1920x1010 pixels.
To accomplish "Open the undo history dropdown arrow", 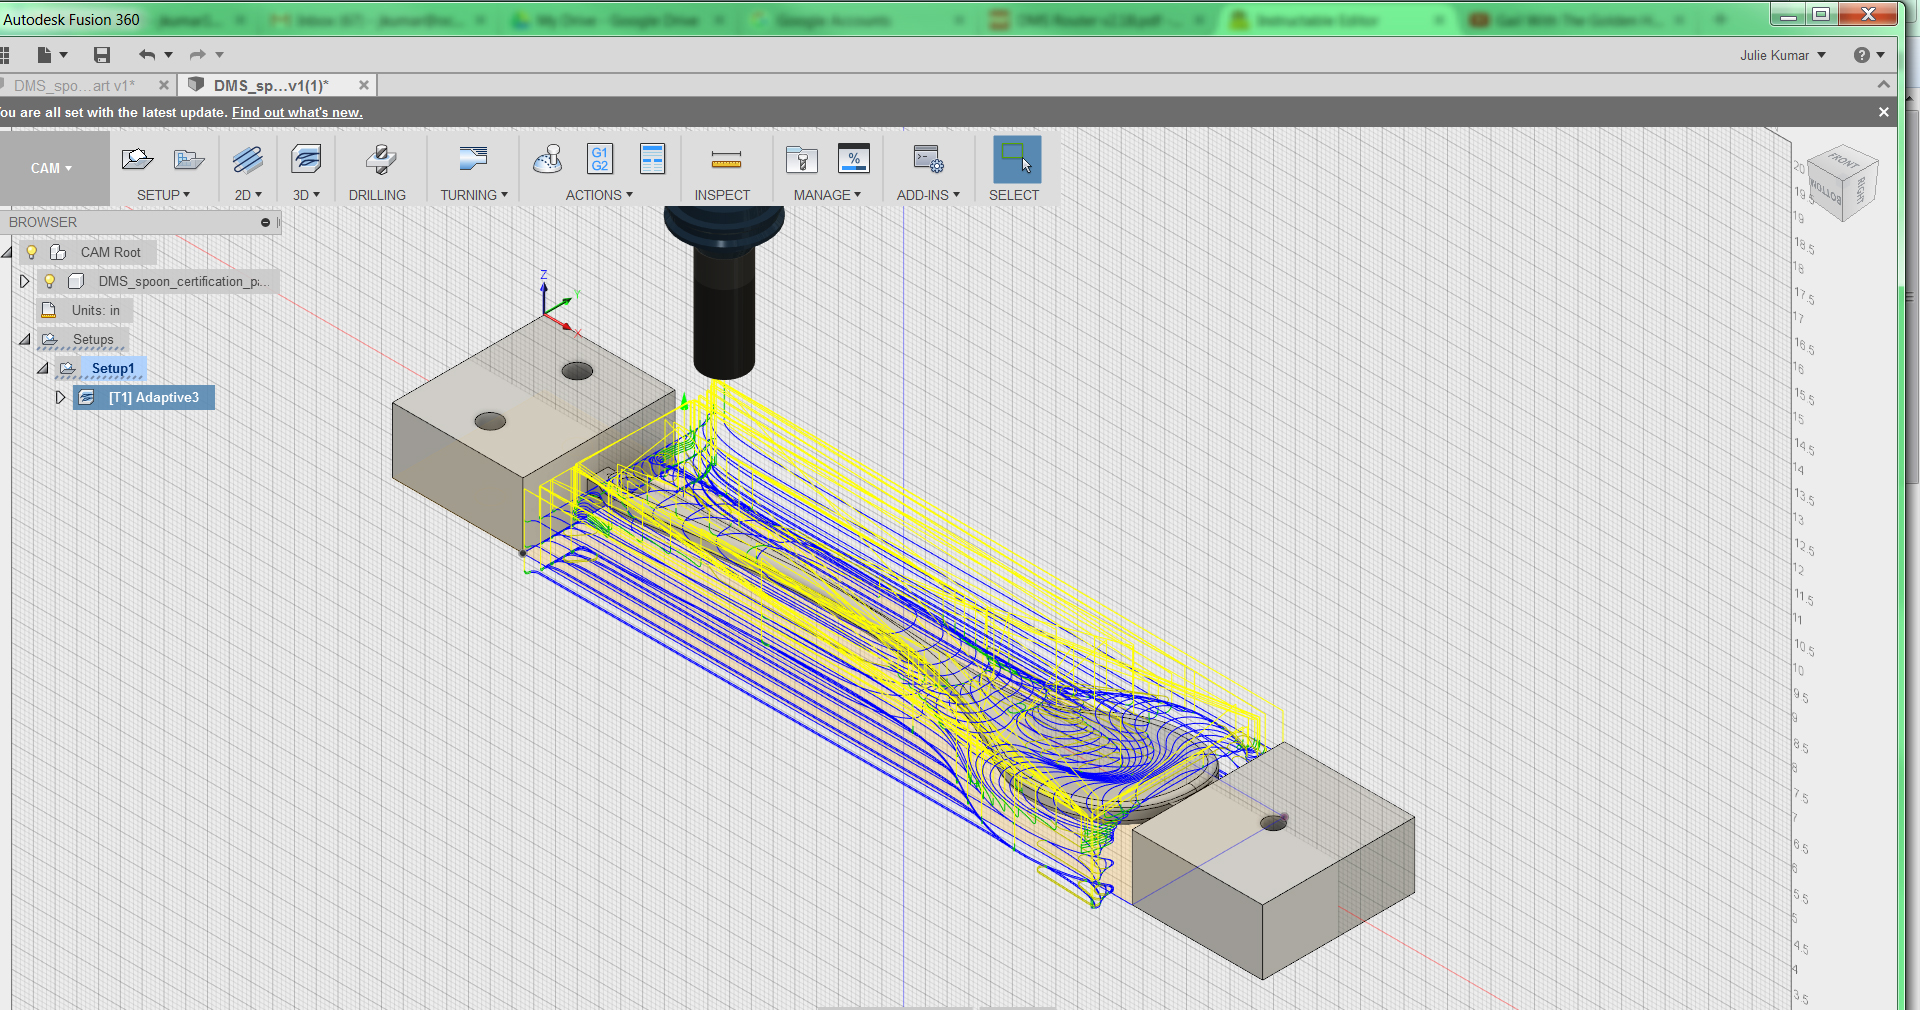I will [x=168, y=55].
